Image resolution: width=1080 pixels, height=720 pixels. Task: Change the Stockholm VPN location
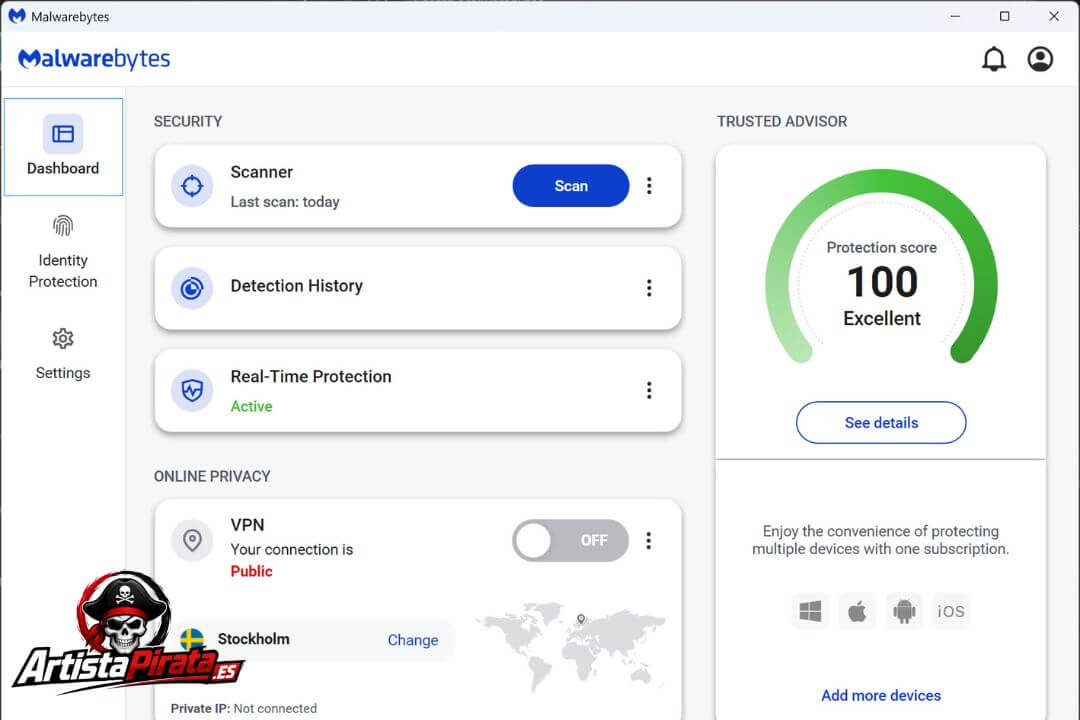(x=413, y=640)
